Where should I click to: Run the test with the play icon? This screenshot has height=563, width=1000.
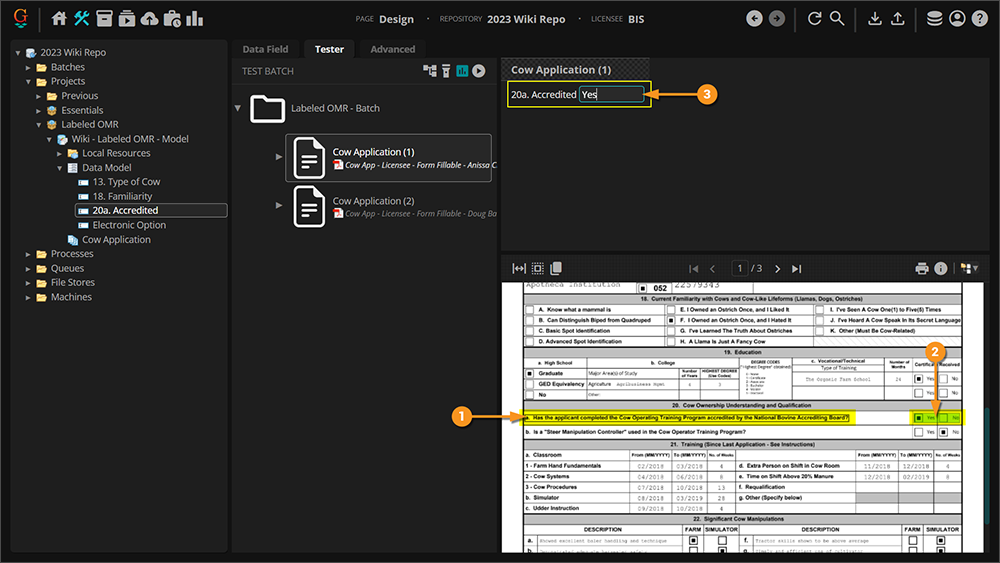click(x=479, y=71)
